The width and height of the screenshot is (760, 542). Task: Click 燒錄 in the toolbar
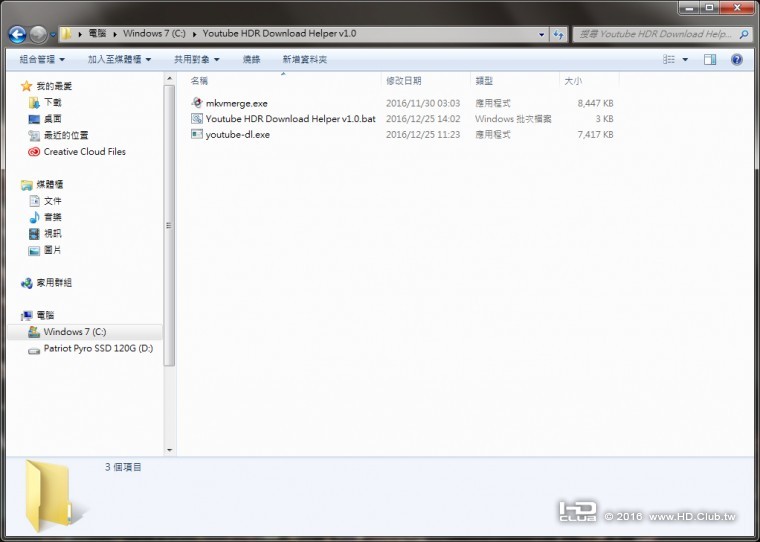click(252, 59)
